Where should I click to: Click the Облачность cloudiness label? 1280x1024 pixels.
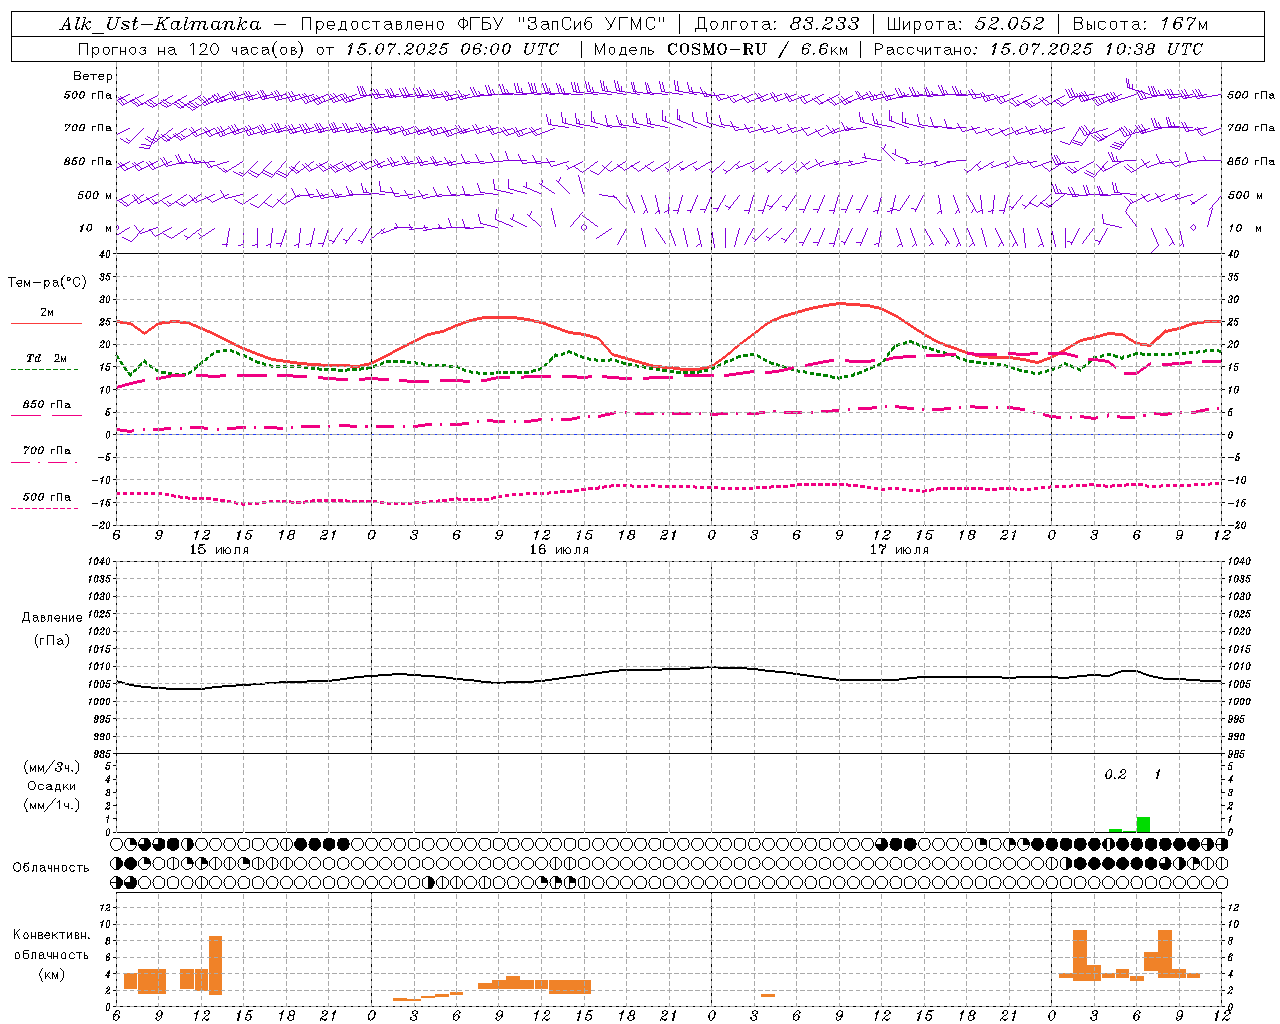click(x=51, y=868)
